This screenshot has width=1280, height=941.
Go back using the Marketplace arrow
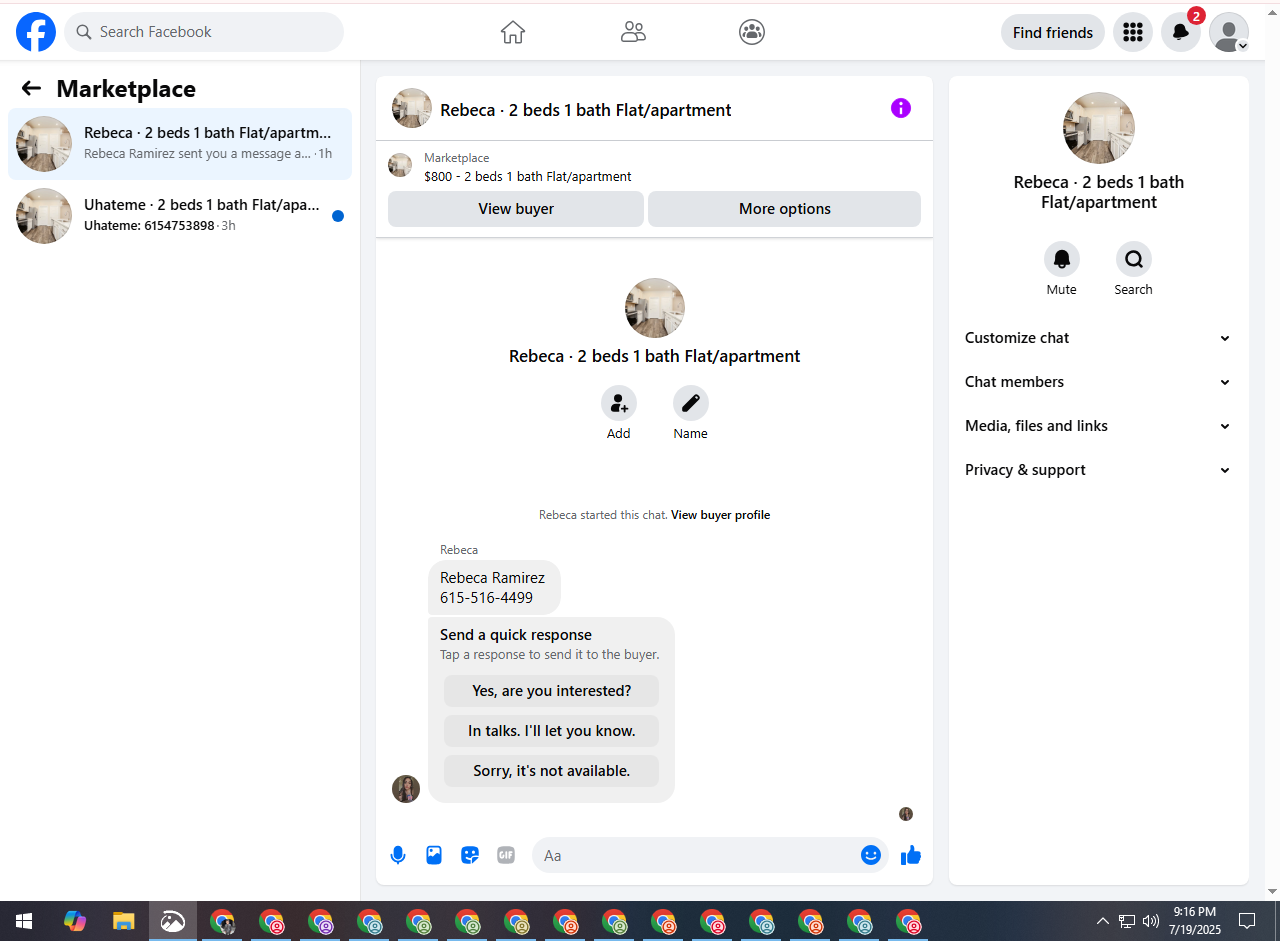(31, 89)
